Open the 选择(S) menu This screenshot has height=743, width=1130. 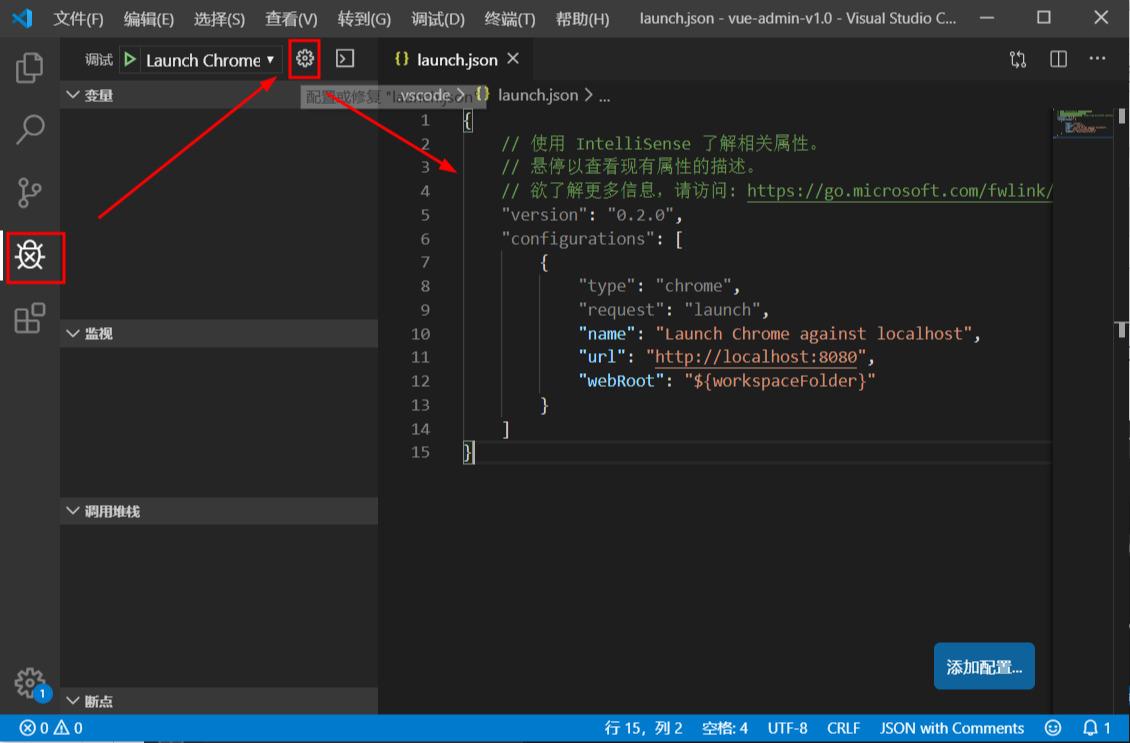coord(219,19)
